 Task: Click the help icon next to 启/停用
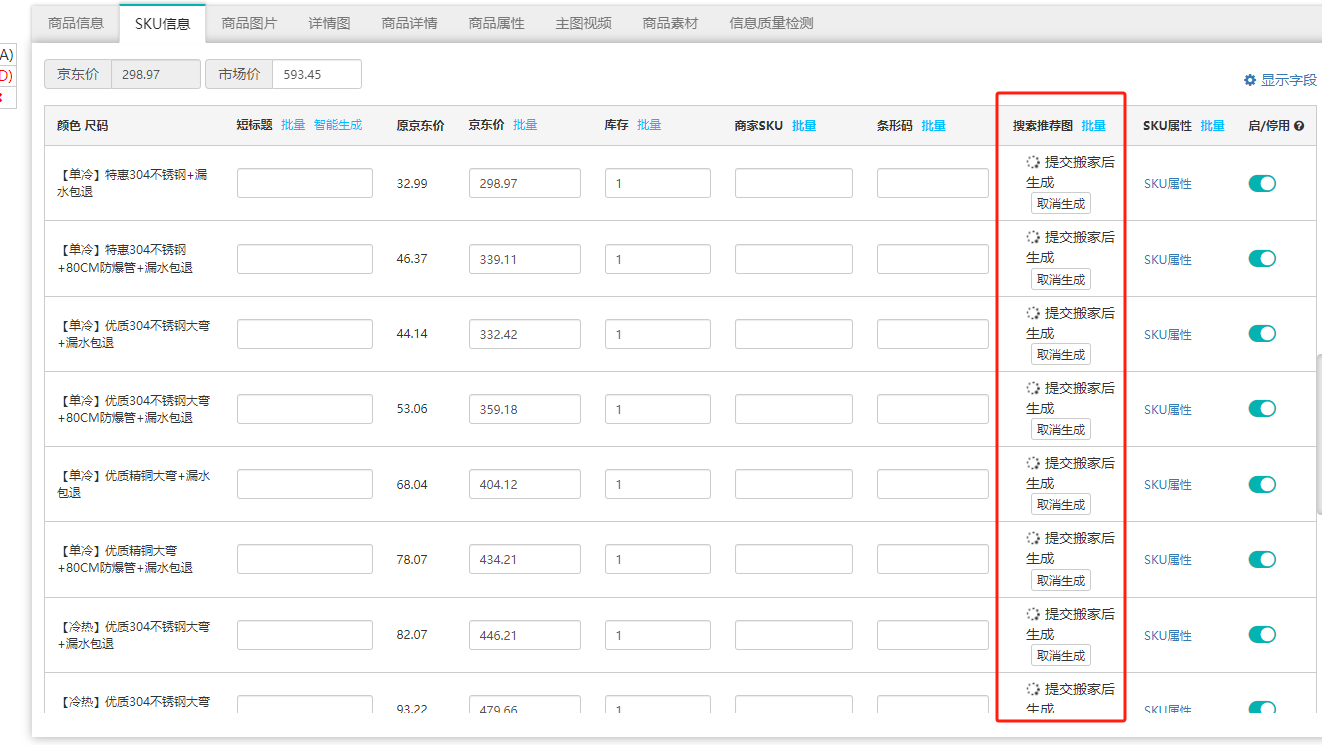1299,126
